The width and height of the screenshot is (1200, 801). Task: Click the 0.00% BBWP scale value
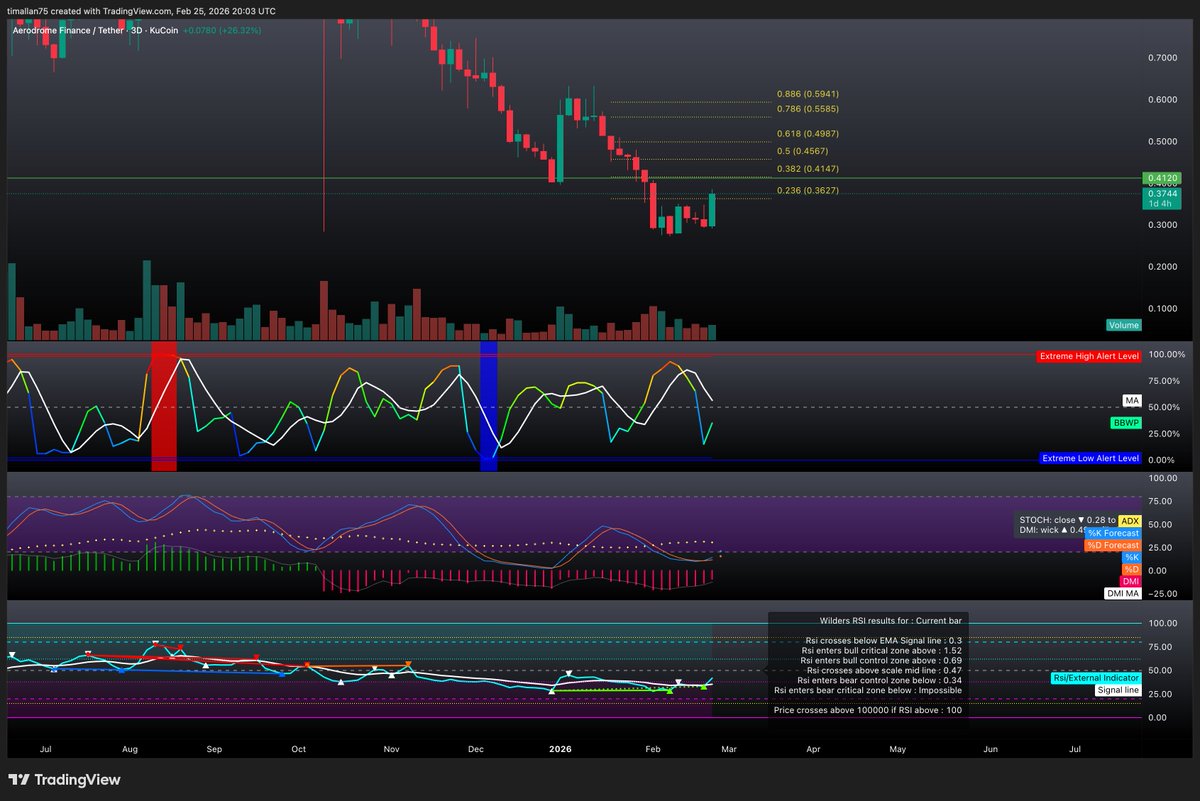1163,459
